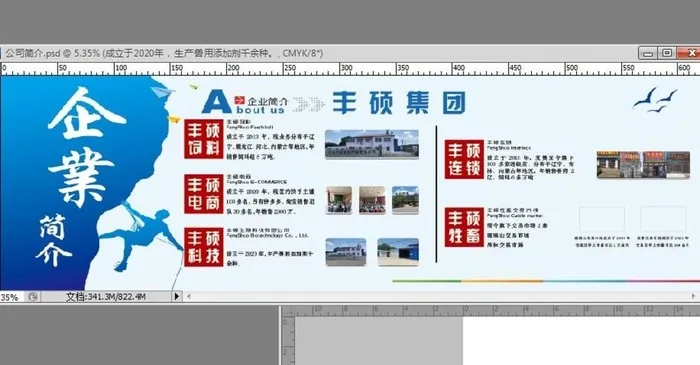The width and height of the screenshot is (700, 365).
Task: Click the flying birds graphic on canvas
Action: pyautogui.click(x=654, y=100)
